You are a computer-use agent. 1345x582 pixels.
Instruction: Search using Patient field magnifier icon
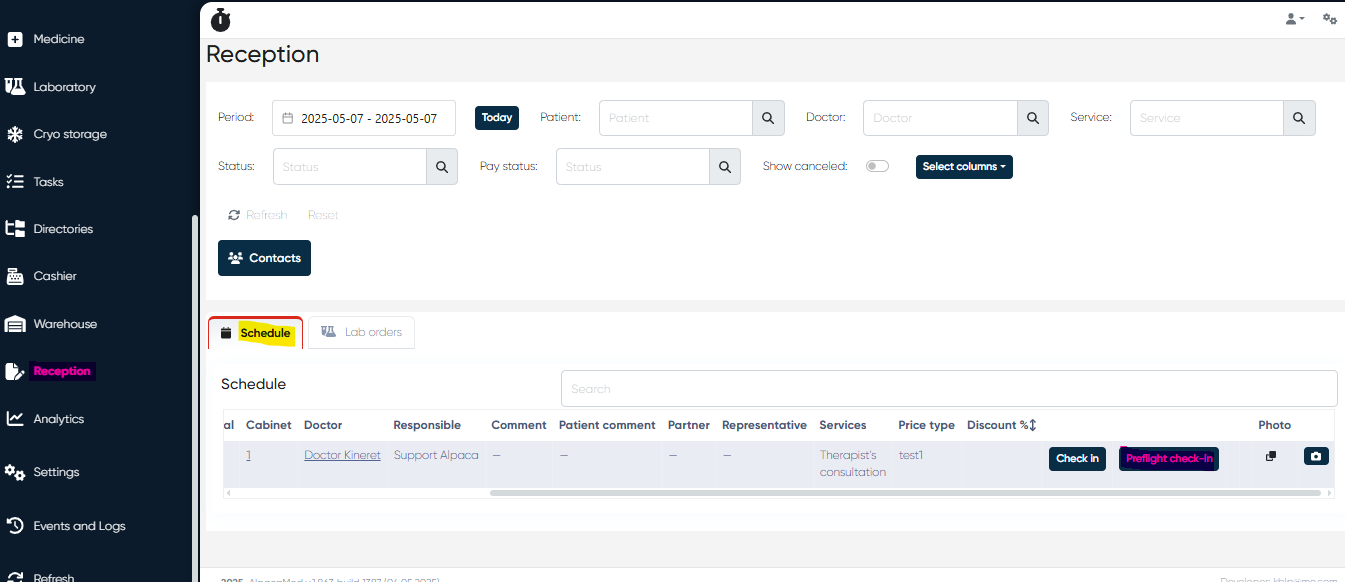[x=768, y=118]
